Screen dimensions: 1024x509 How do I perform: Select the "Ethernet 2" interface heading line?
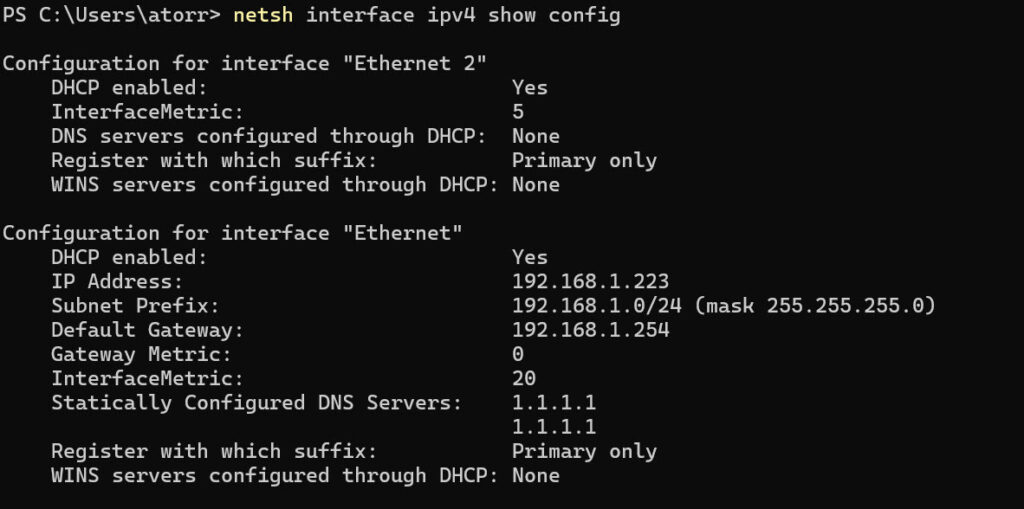tap(244, 63)
